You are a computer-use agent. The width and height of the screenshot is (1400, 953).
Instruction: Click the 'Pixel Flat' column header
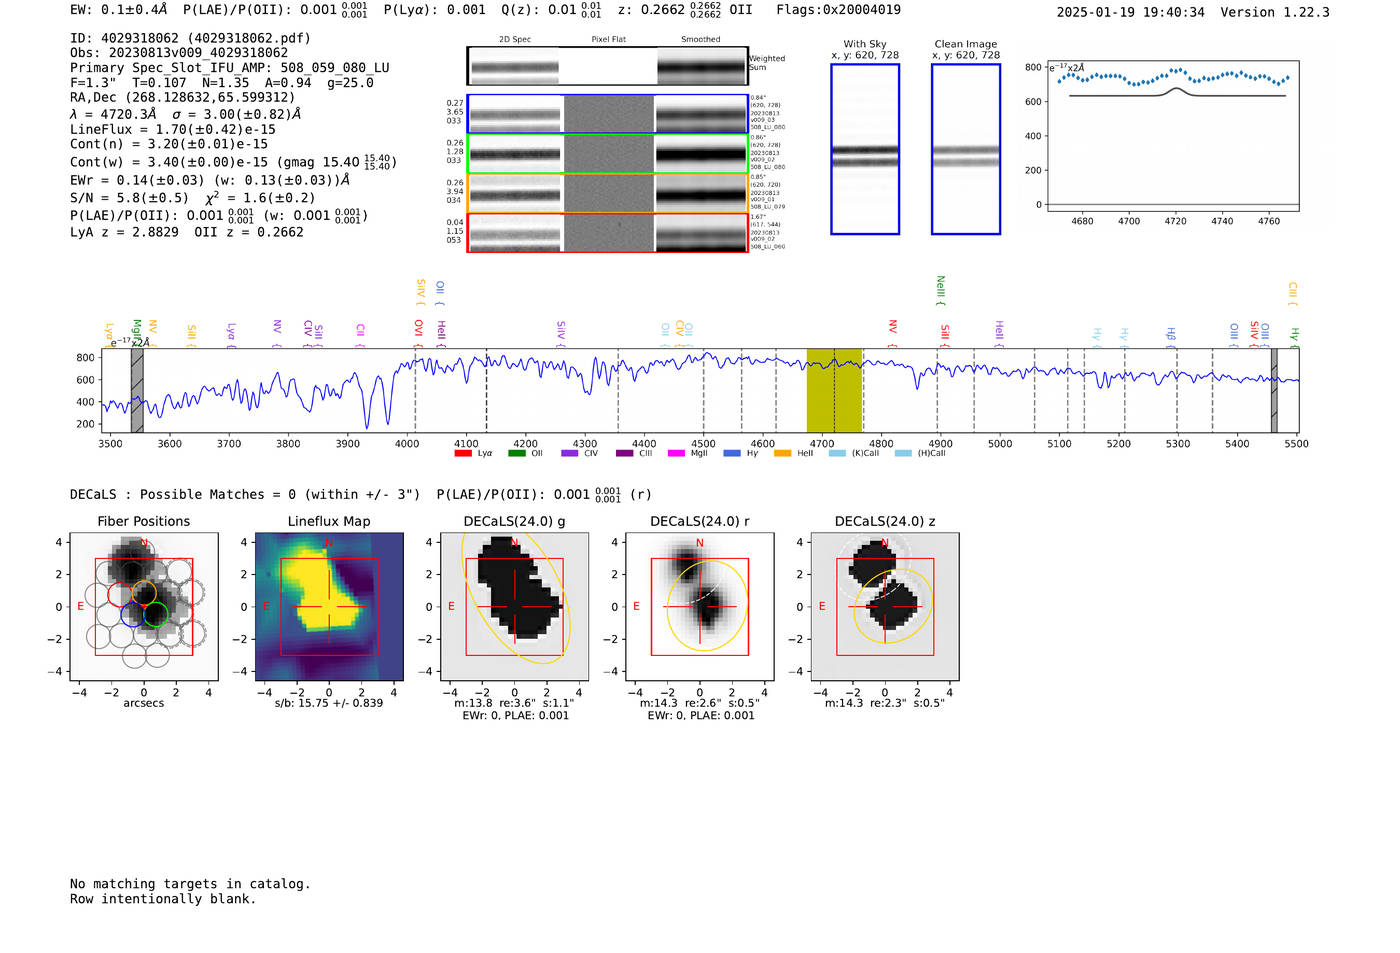[608, 39]
